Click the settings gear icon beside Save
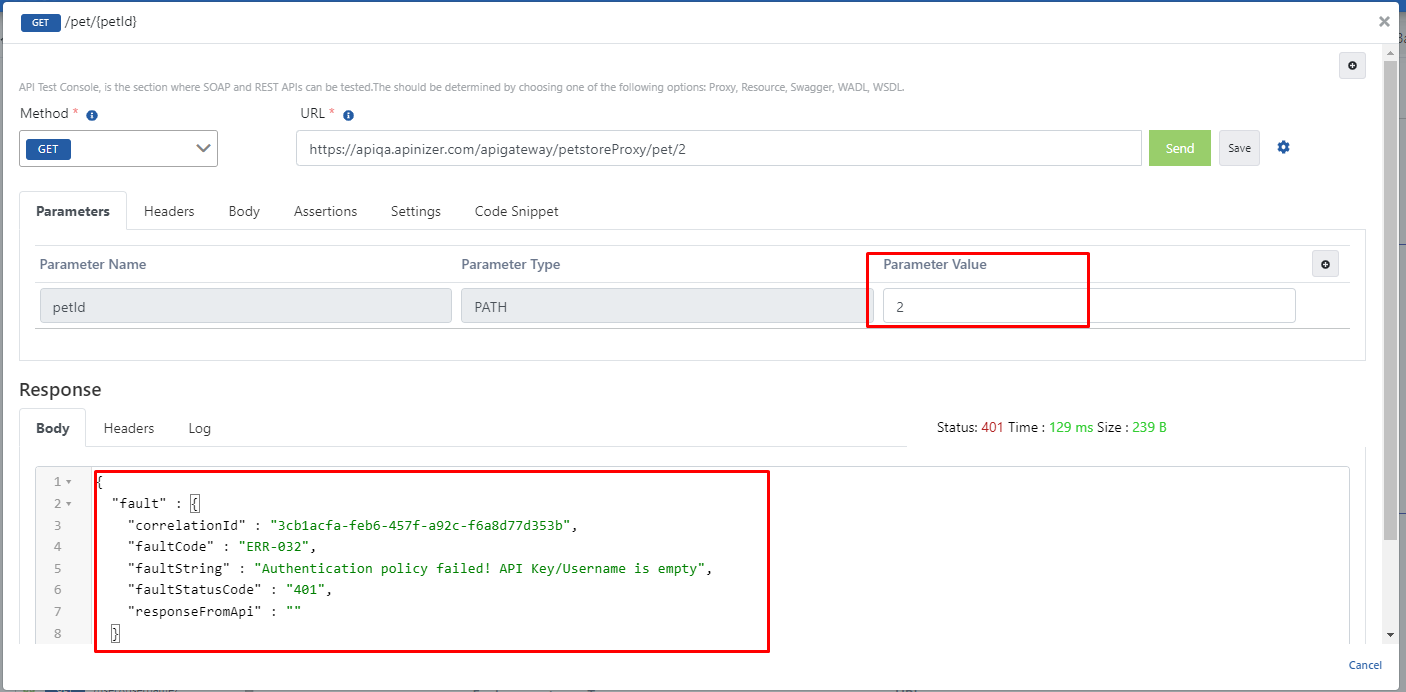Screen dimensions: 1406x692 [1283, 147]
